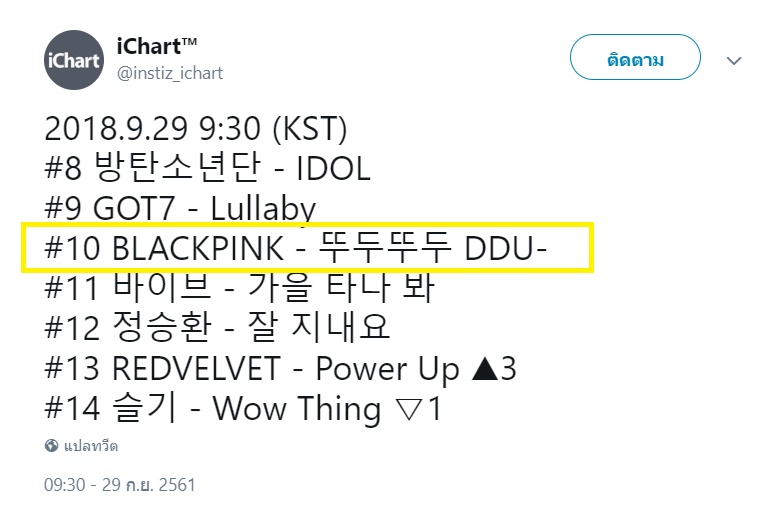The image size is (777, 509).
Task: Click the #11 바이브 chart entry
Action: 239,287
